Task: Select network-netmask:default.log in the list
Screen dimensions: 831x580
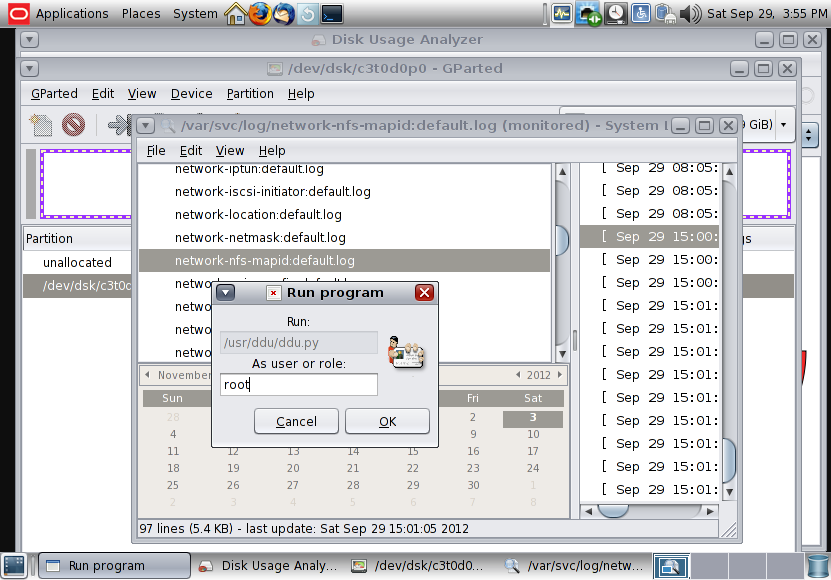Action: [x=344, y=238]
